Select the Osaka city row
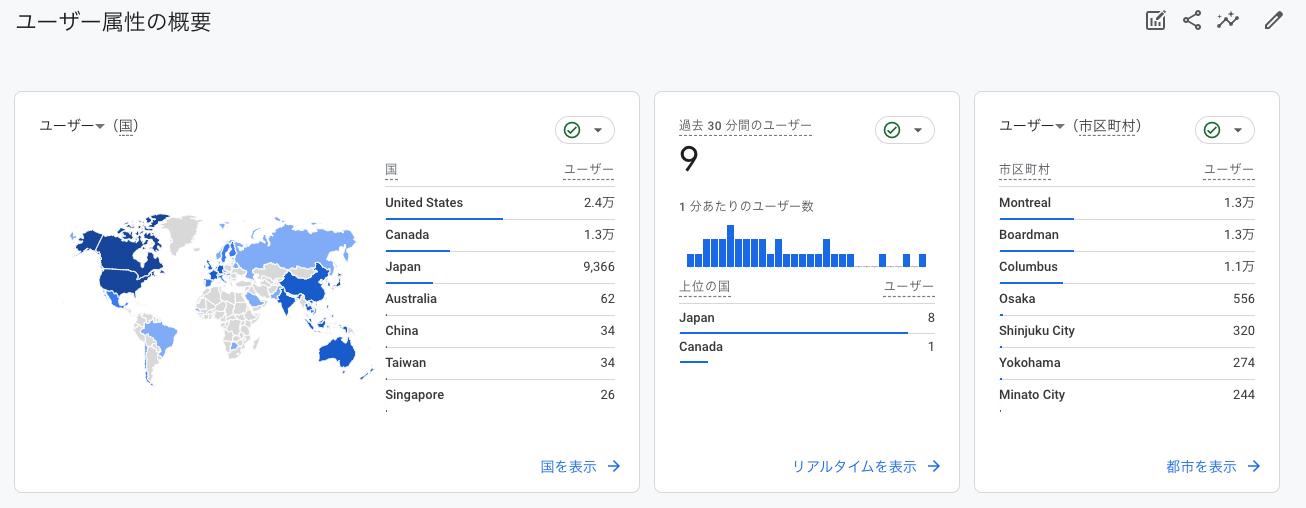This screenshot has height=508, width=1306. [1127, 299]
